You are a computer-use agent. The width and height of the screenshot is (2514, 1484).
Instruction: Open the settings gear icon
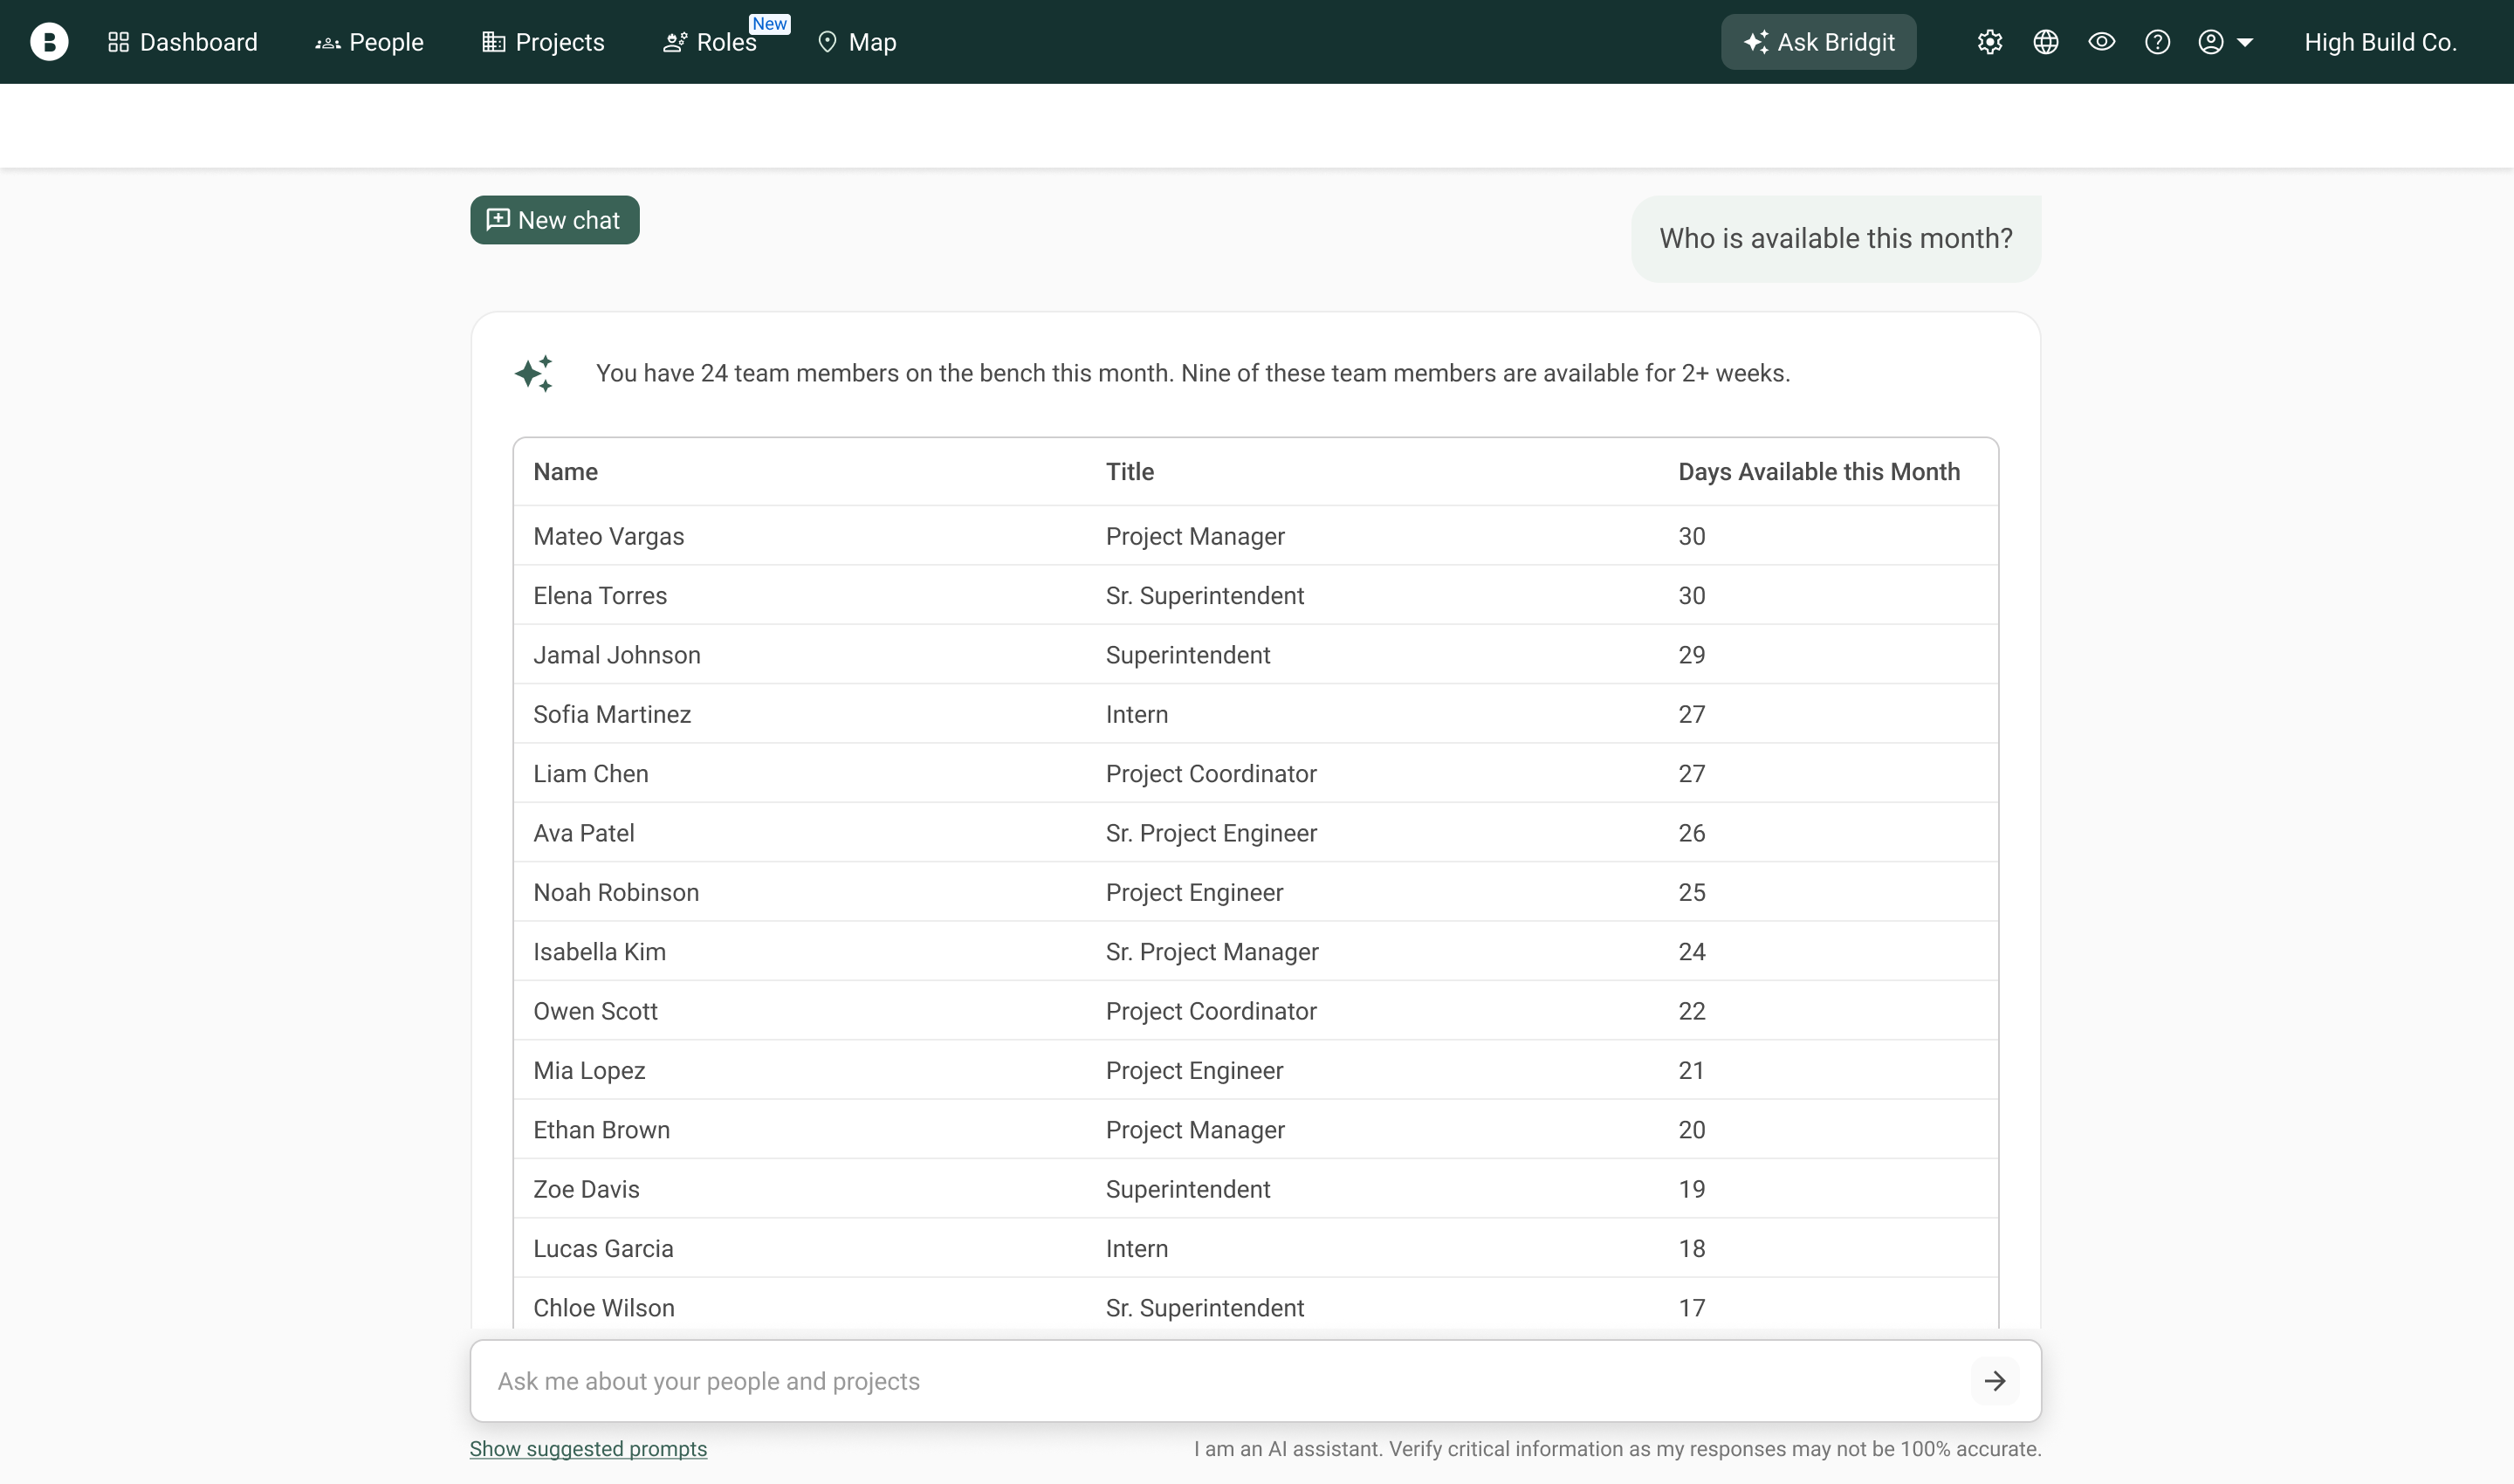tap(1989, 42)
